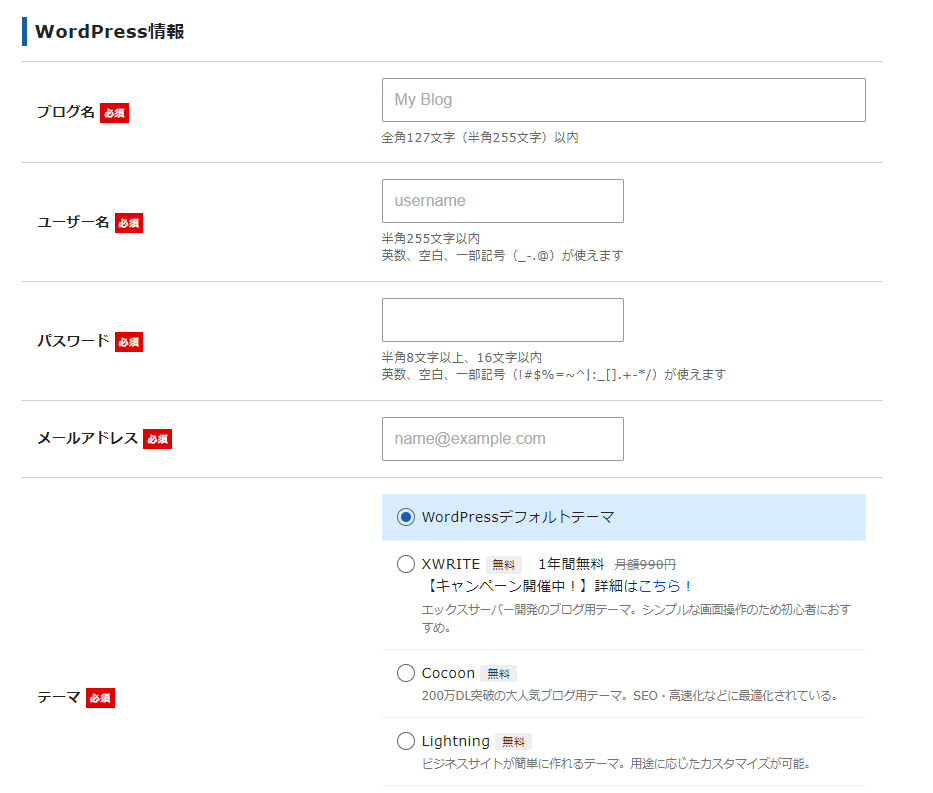Click the 半角8文字以上、16文字以内 hint
The width and height of the screenshot is (933, 793).
[x=461, y=358]
